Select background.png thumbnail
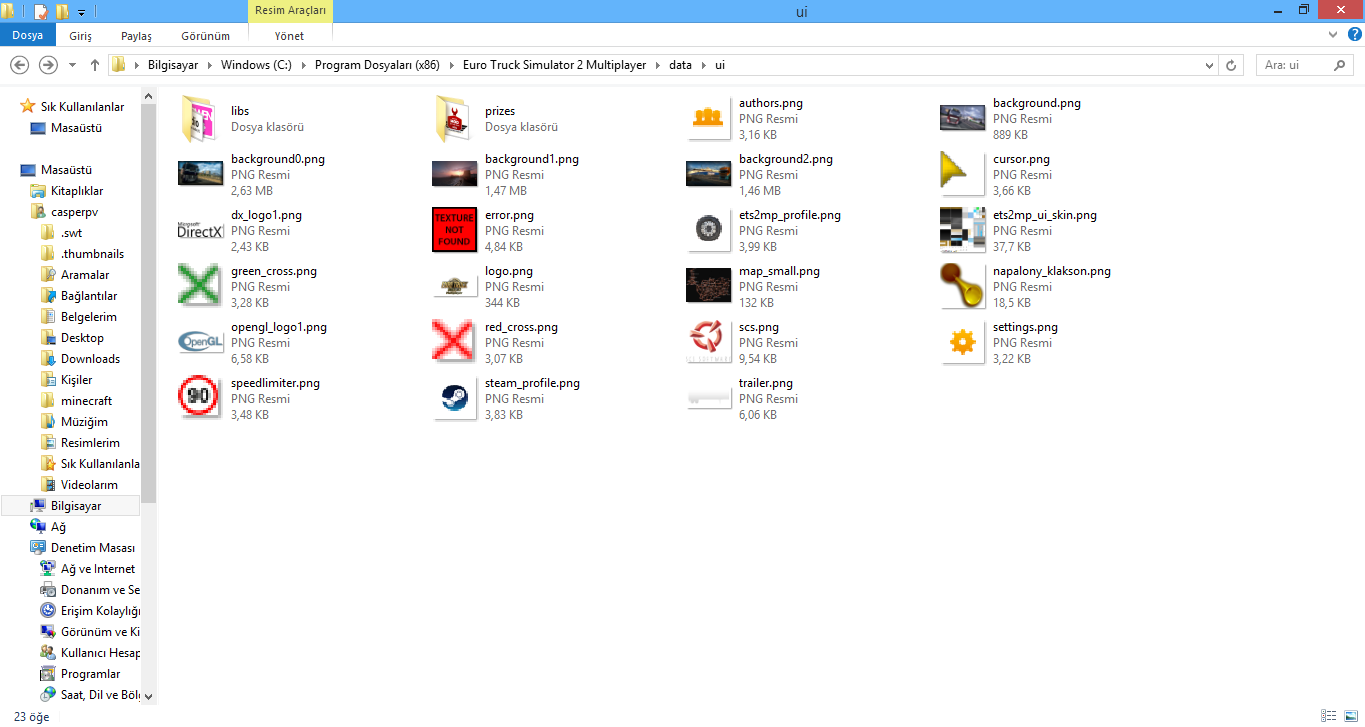Screen dimensions: 1365x727 pos(962,118)
